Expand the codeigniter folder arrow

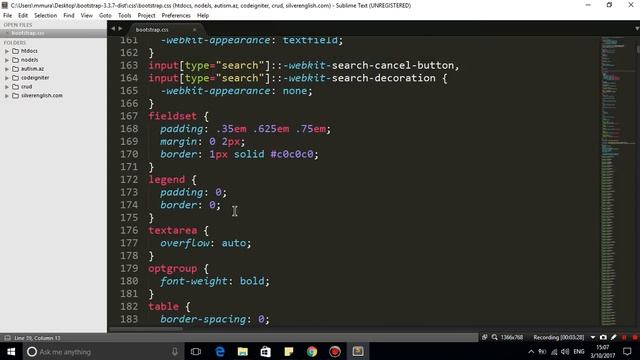pos(7,78)
